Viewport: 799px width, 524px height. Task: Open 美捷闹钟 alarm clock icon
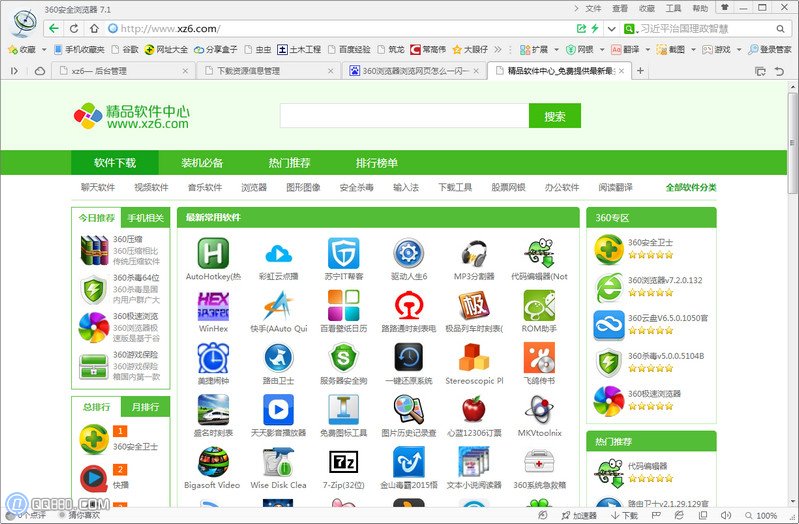click(x=213, y=358)
